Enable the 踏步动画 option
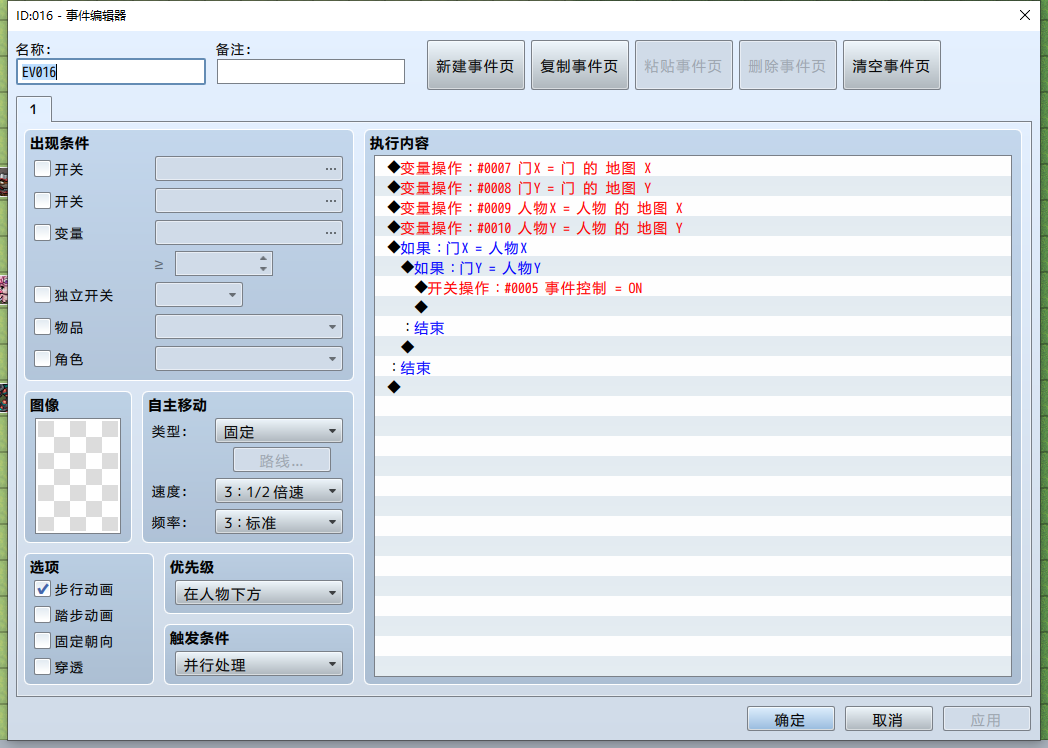Viewport: 1048px width, 748px height. pos(42,615)
